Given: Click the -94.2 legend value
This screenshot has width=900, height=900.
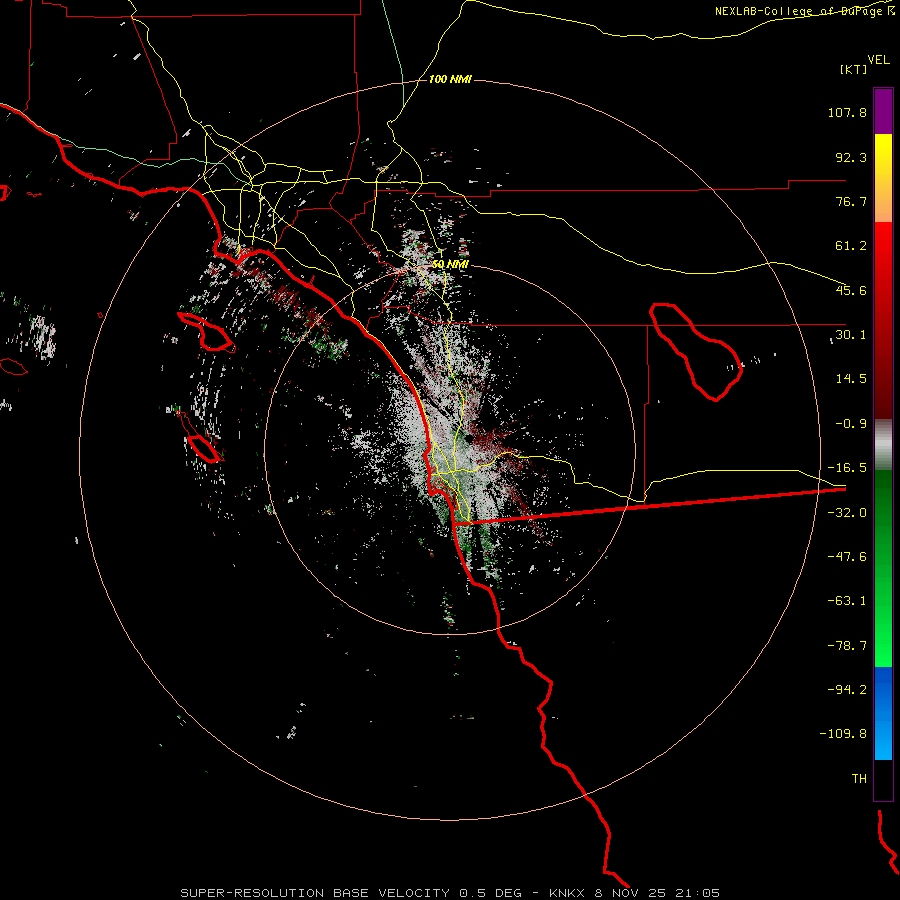Looking at the screenshot, I should click(847, 689).
